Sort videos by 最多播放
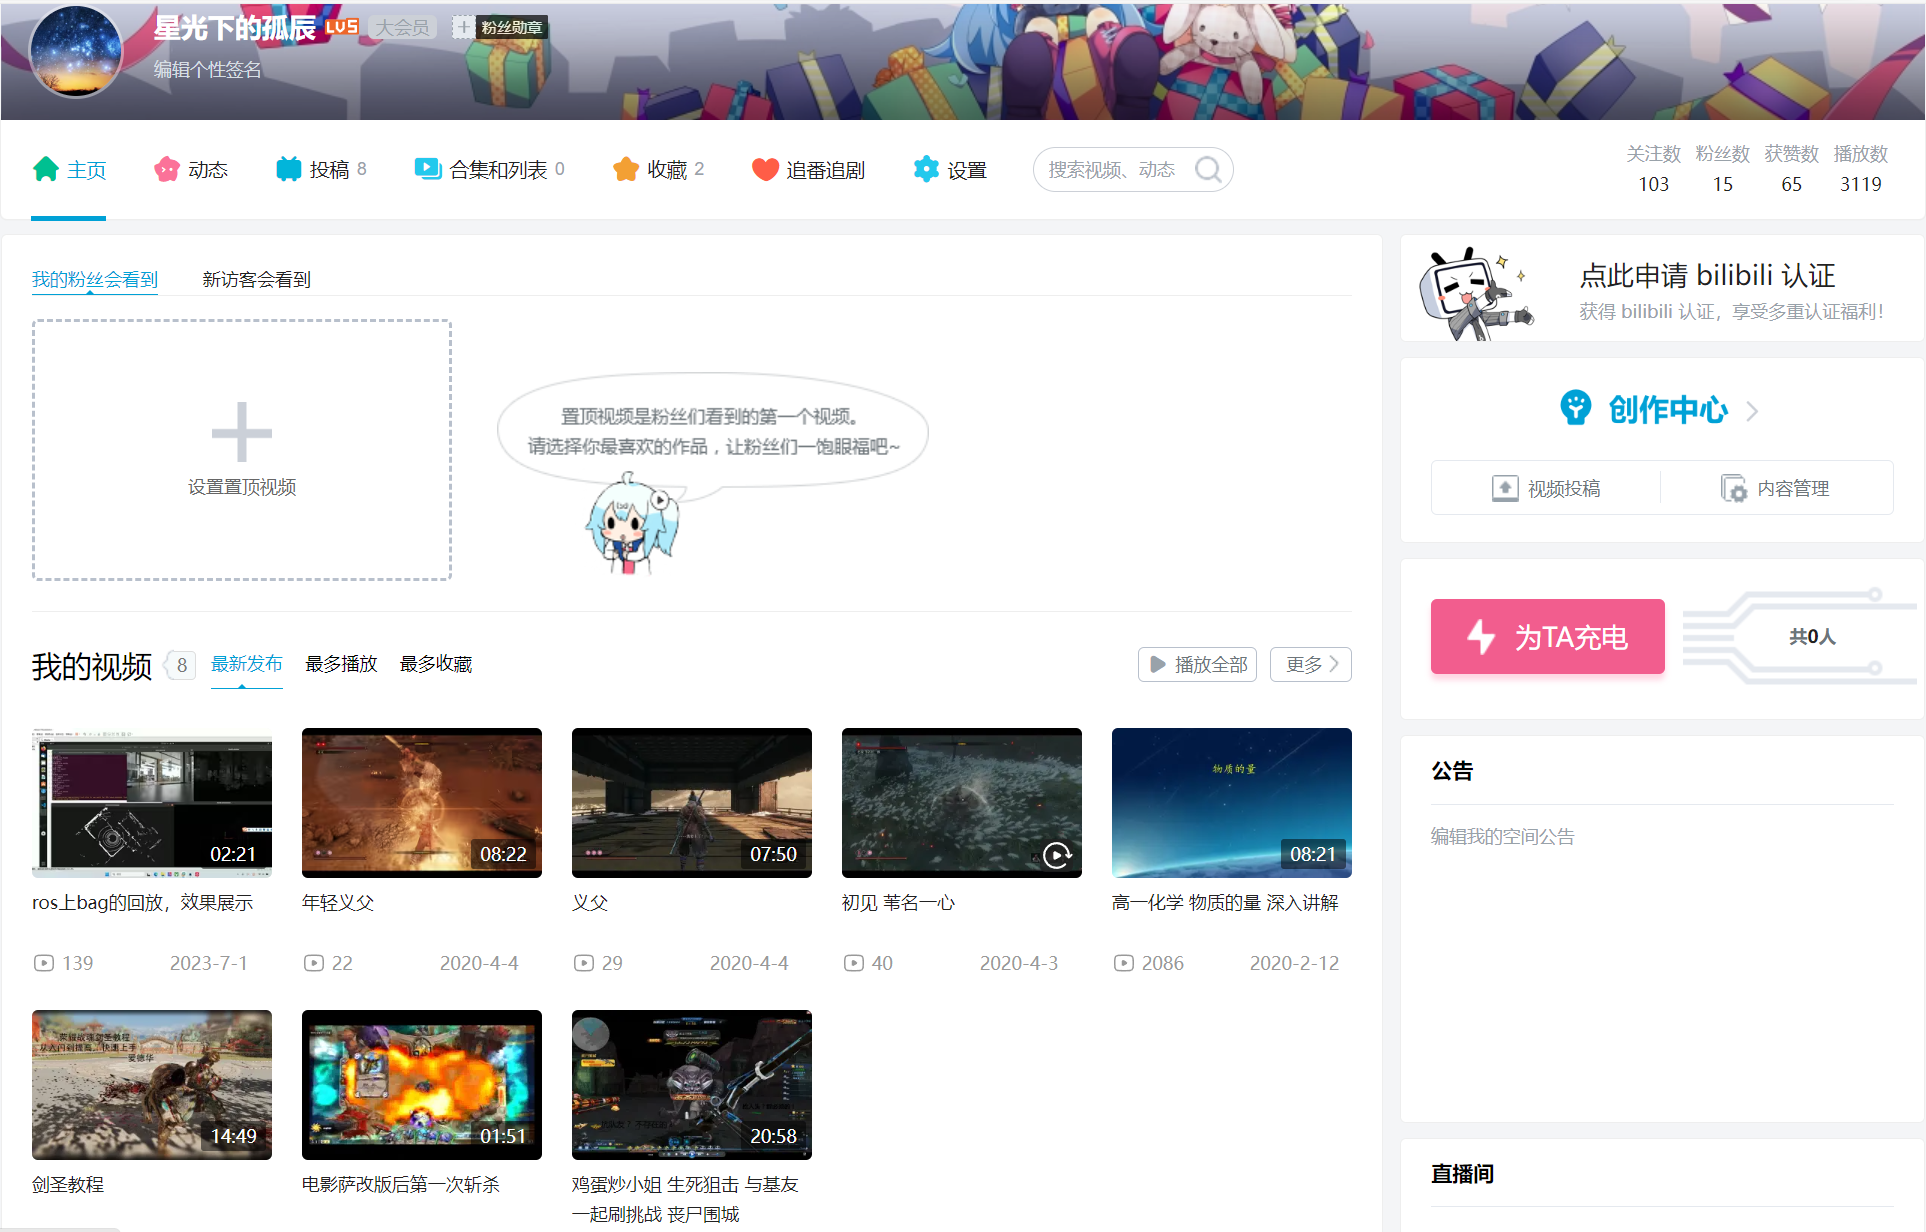The width and height of the screenshot is (1926, 1232). point(341,664)
